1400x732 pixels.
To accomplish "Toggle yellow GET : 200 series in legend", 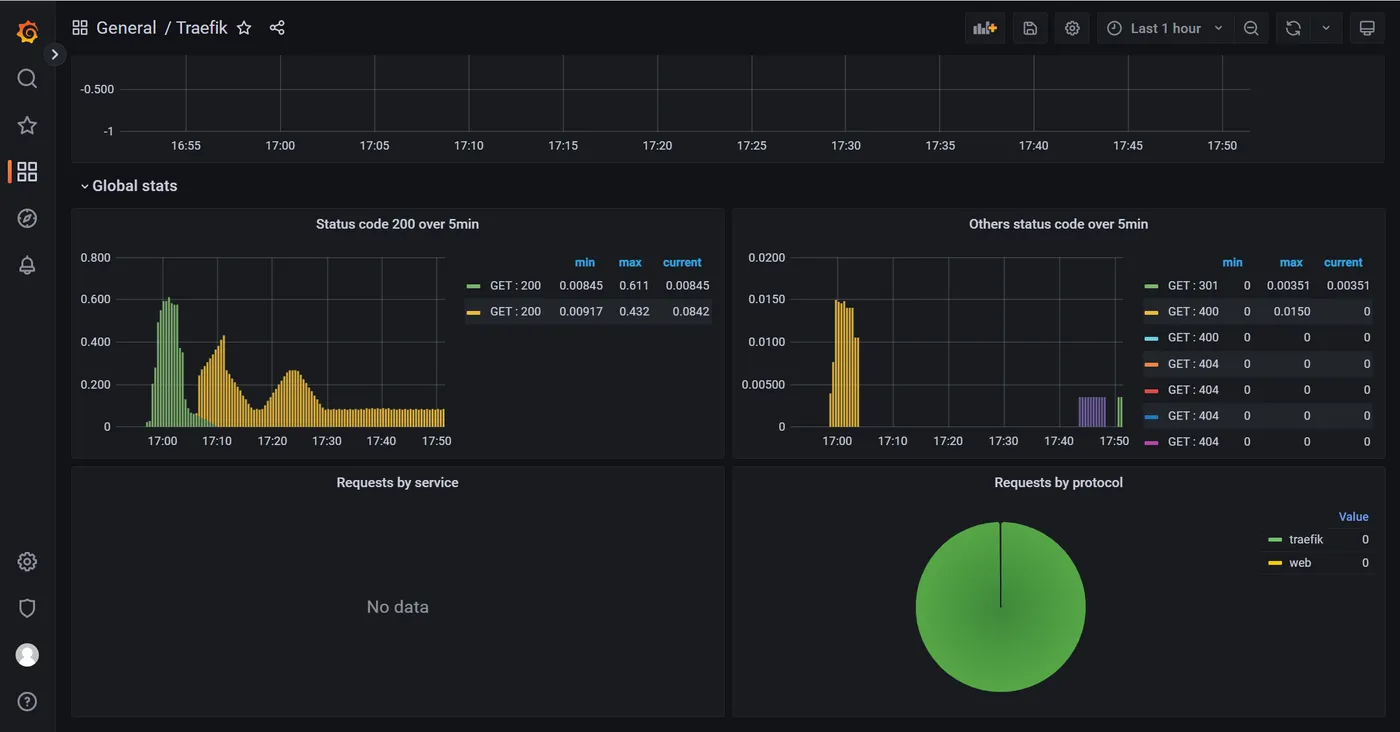I will click(x=515, y=312).
